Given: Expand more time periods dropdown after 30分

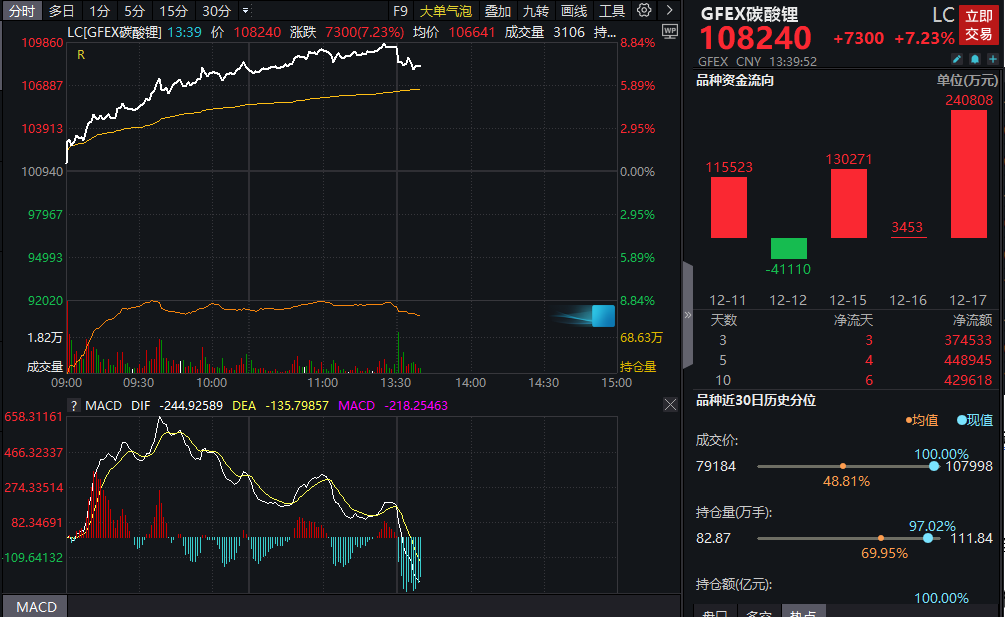Looking at the screenshot, I should (245, 11).
